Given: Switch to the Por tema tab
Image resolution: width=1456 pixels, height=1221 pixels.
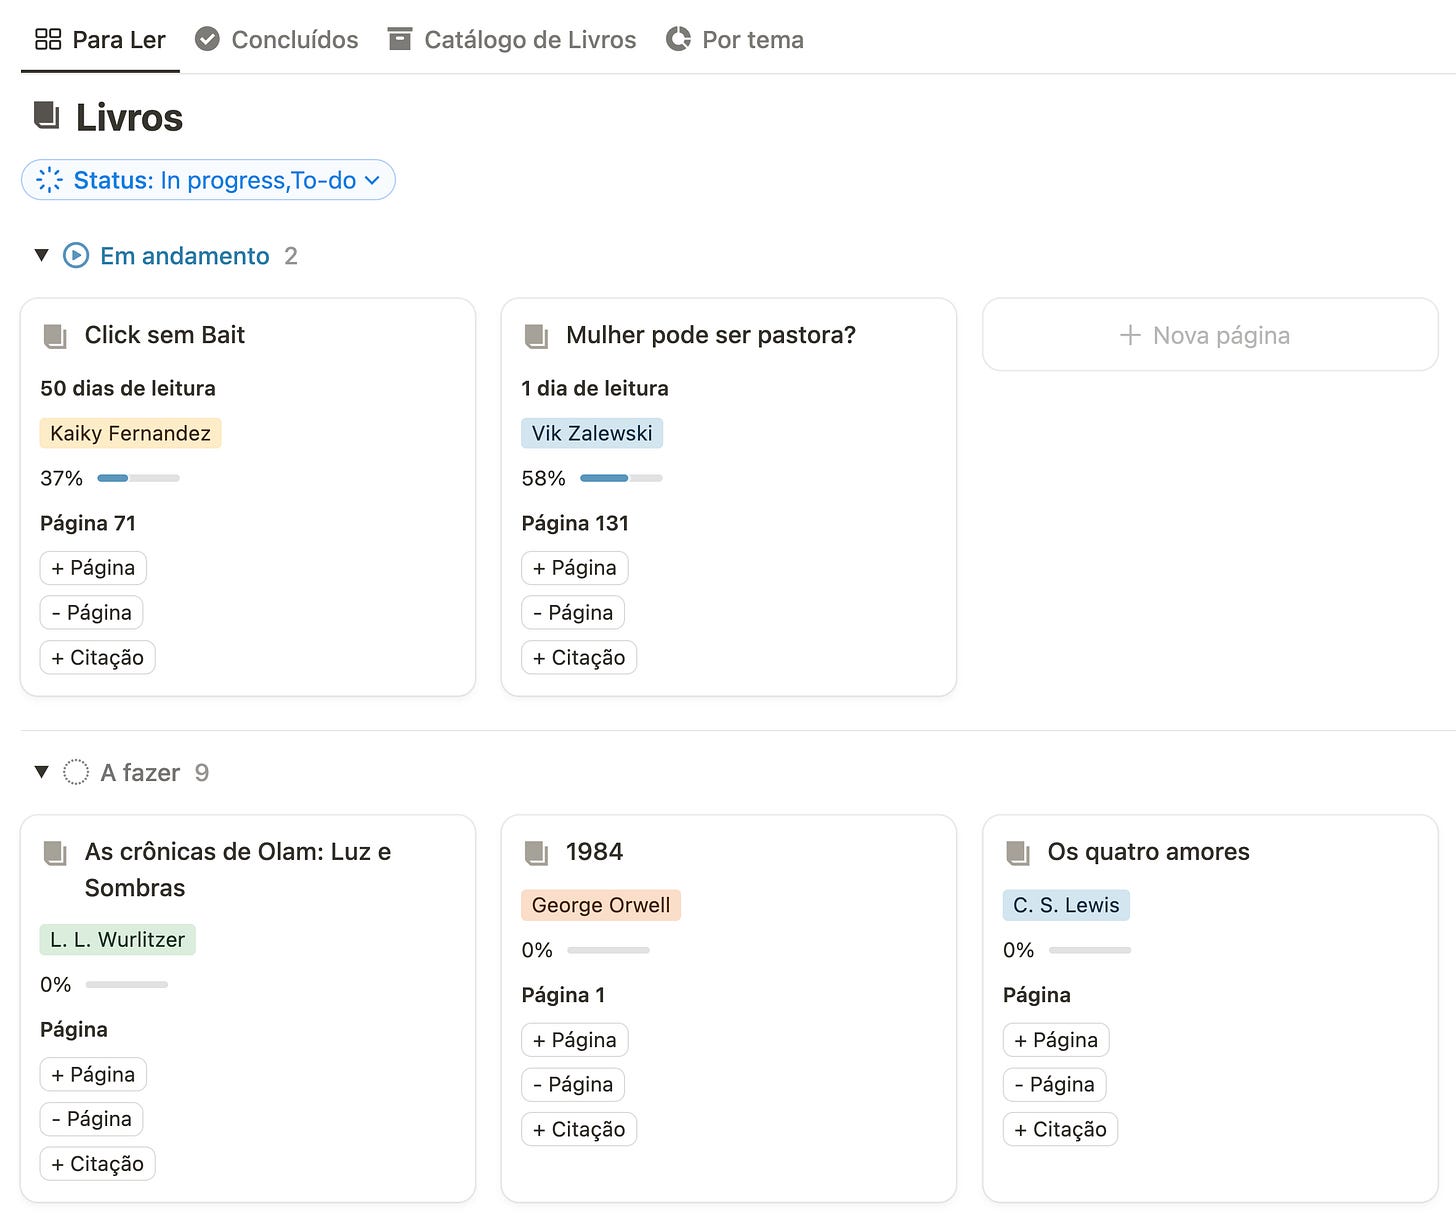Looking at the screenshot, I should point(735,39).
